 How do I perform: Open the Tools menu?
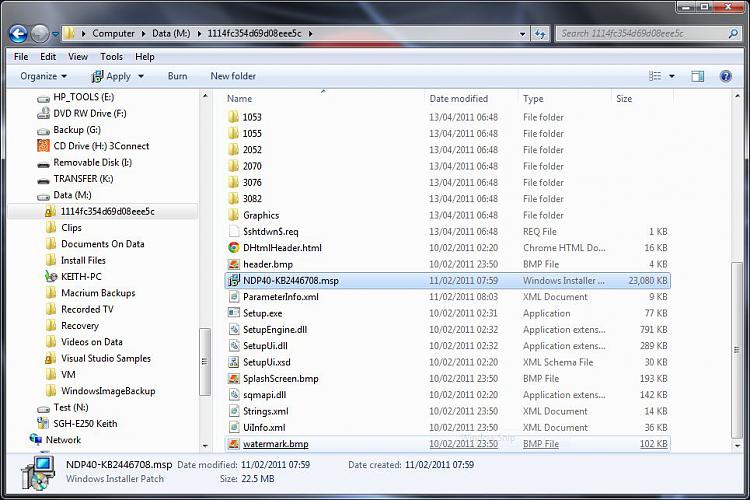111,56
